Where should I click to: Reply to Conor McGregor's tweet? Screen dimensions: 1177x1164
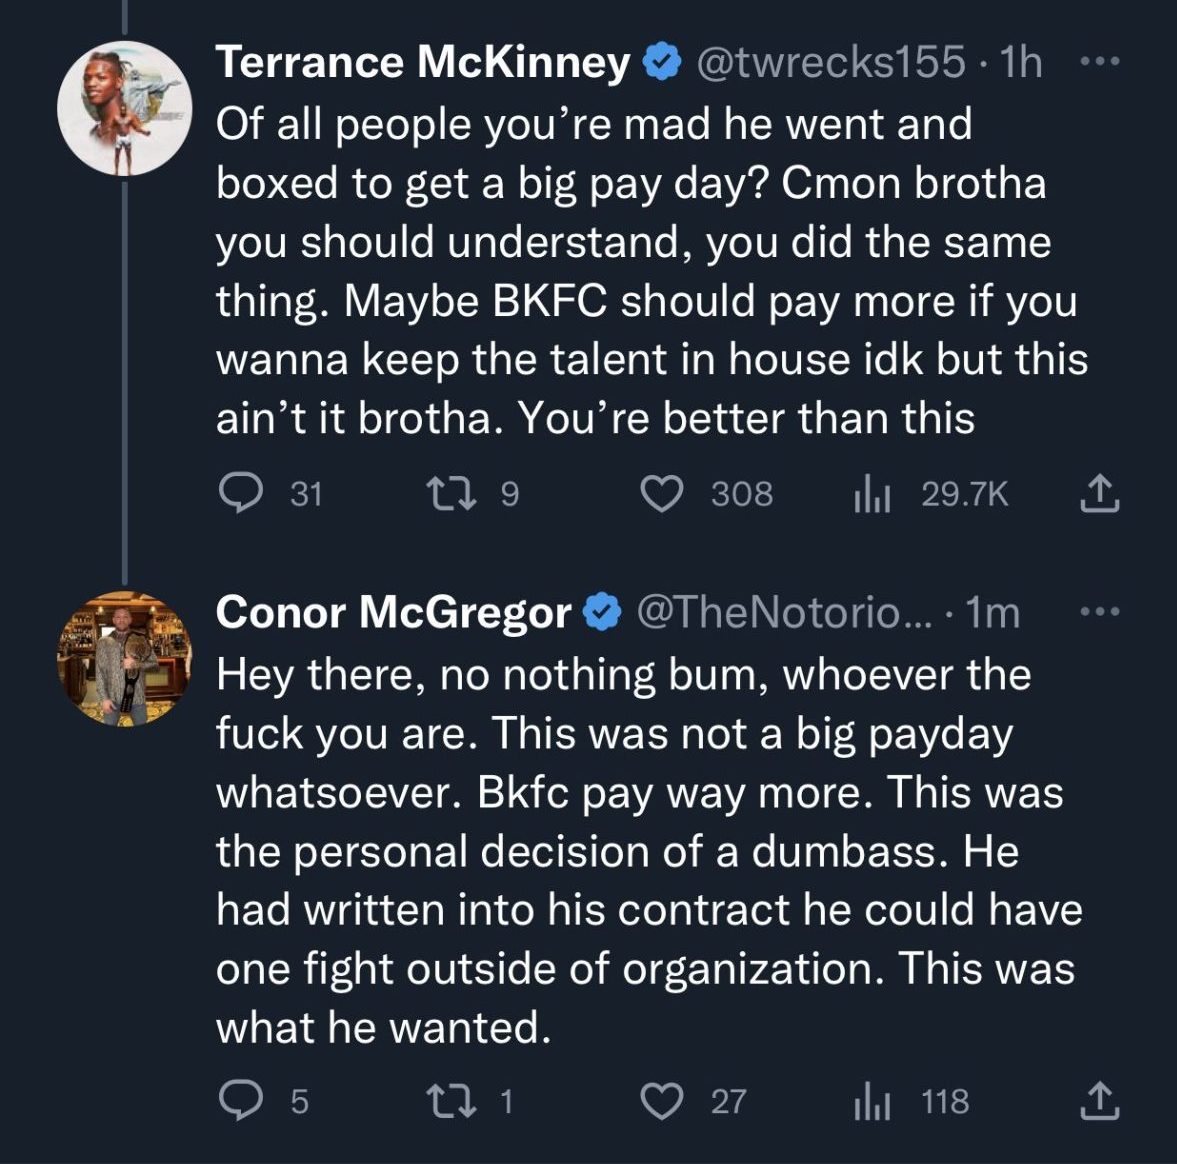[x=240, y=1101]
